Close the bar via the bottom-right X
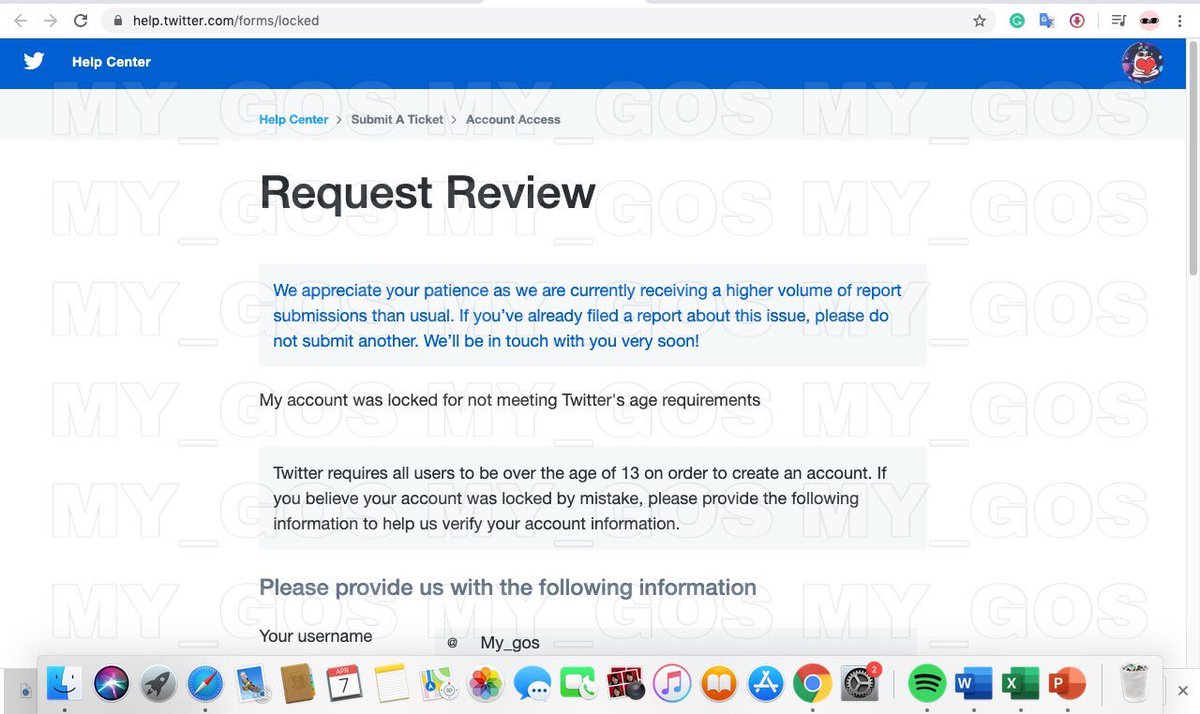1200x714 pixels. (x=1184, y=691)
